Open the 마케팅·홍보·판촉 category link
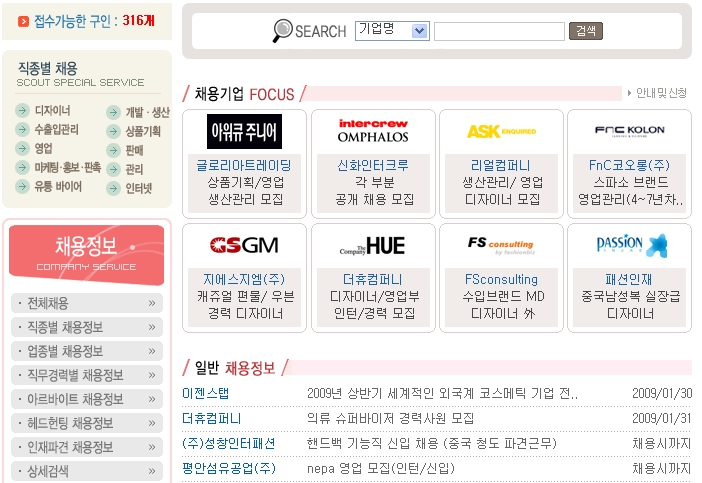702x483 pixels. tap(68, 167)
